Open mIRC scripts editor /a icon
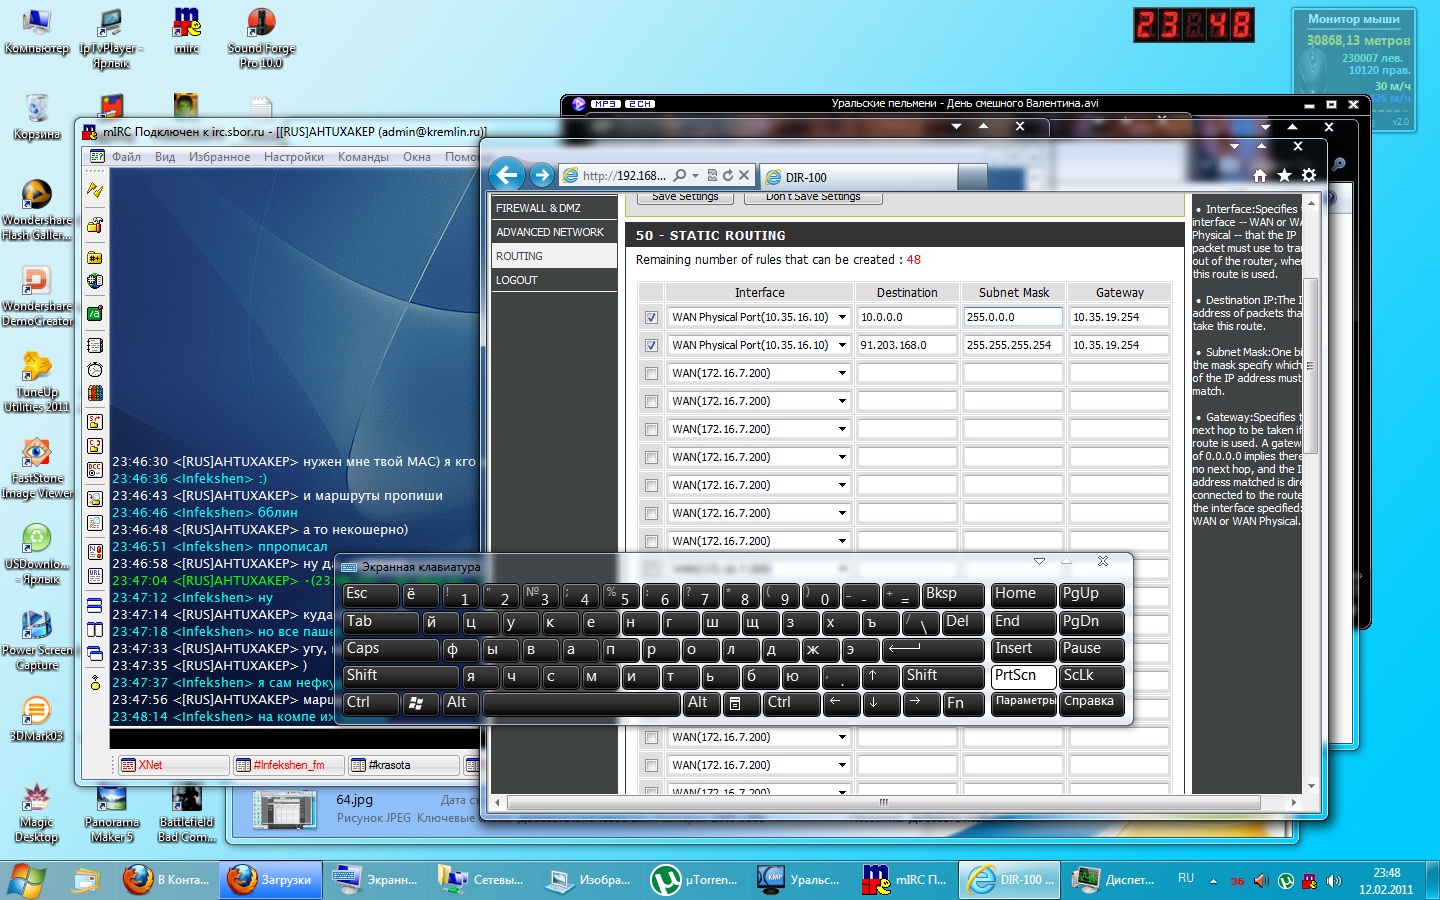 point(95,313)
